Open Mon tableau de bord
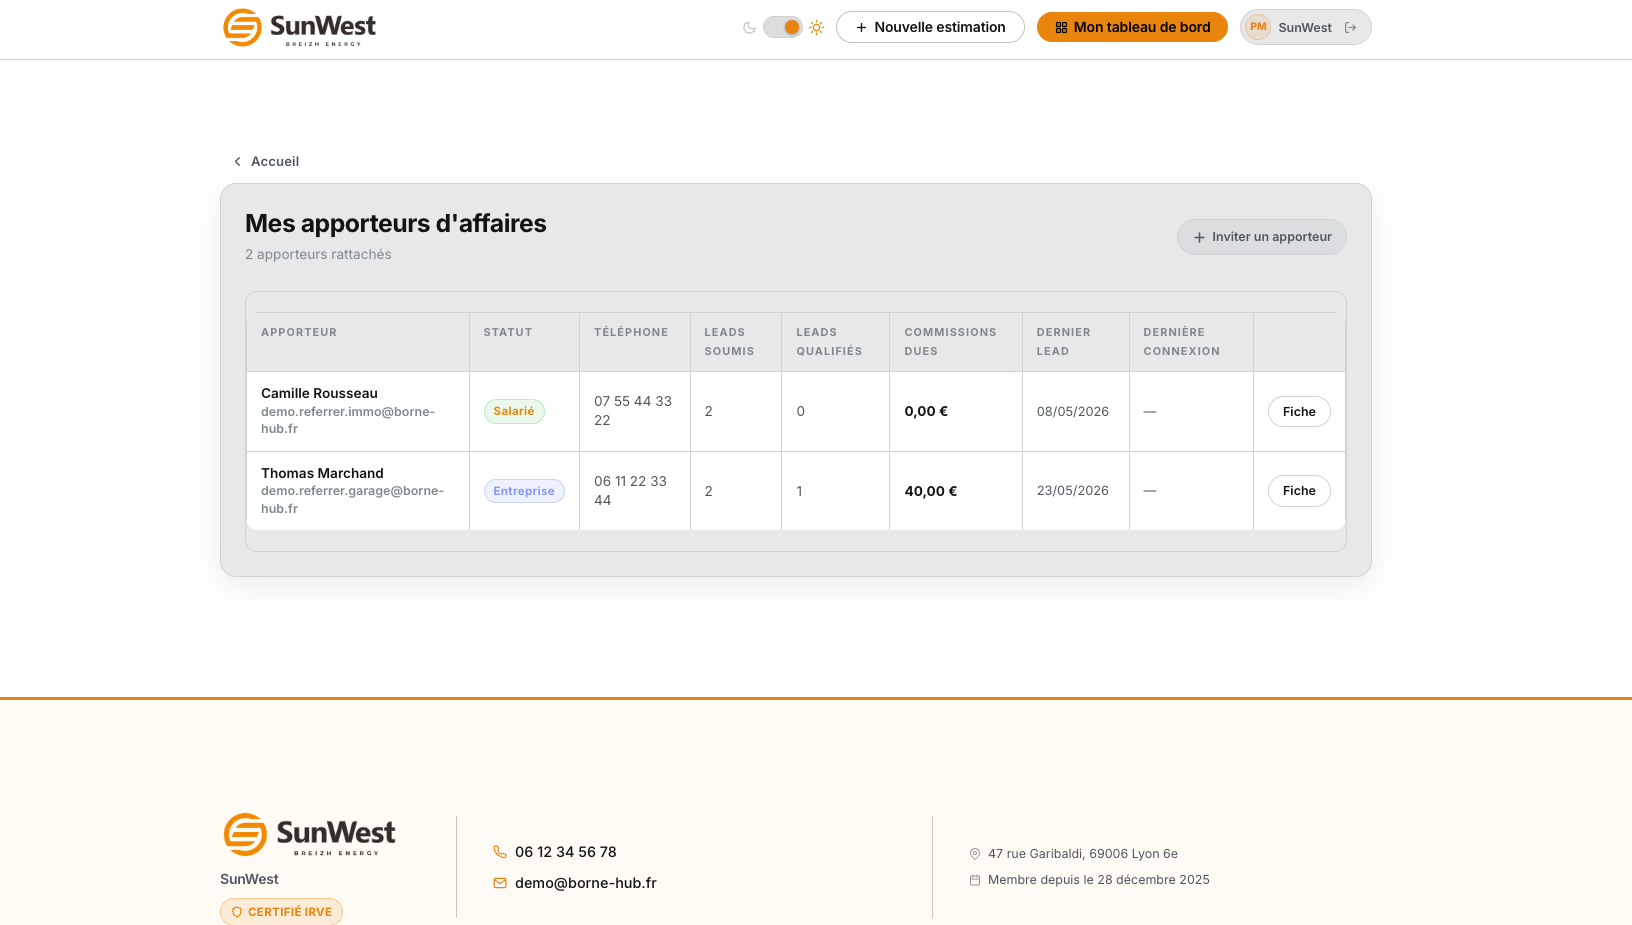 1132,27
